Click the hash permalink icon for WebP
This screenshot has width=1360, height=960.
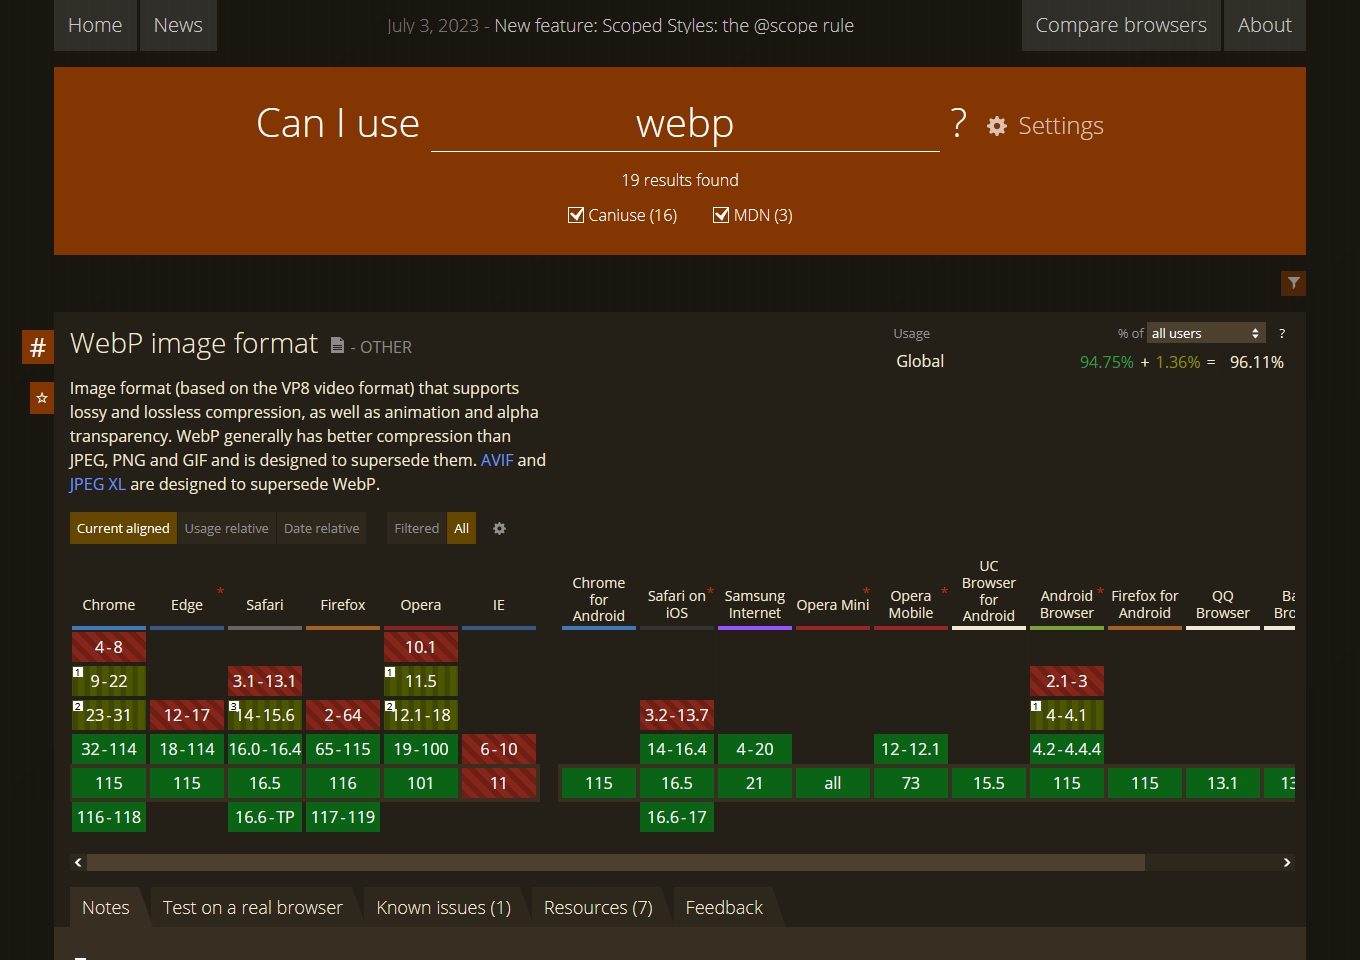[38, 347]
